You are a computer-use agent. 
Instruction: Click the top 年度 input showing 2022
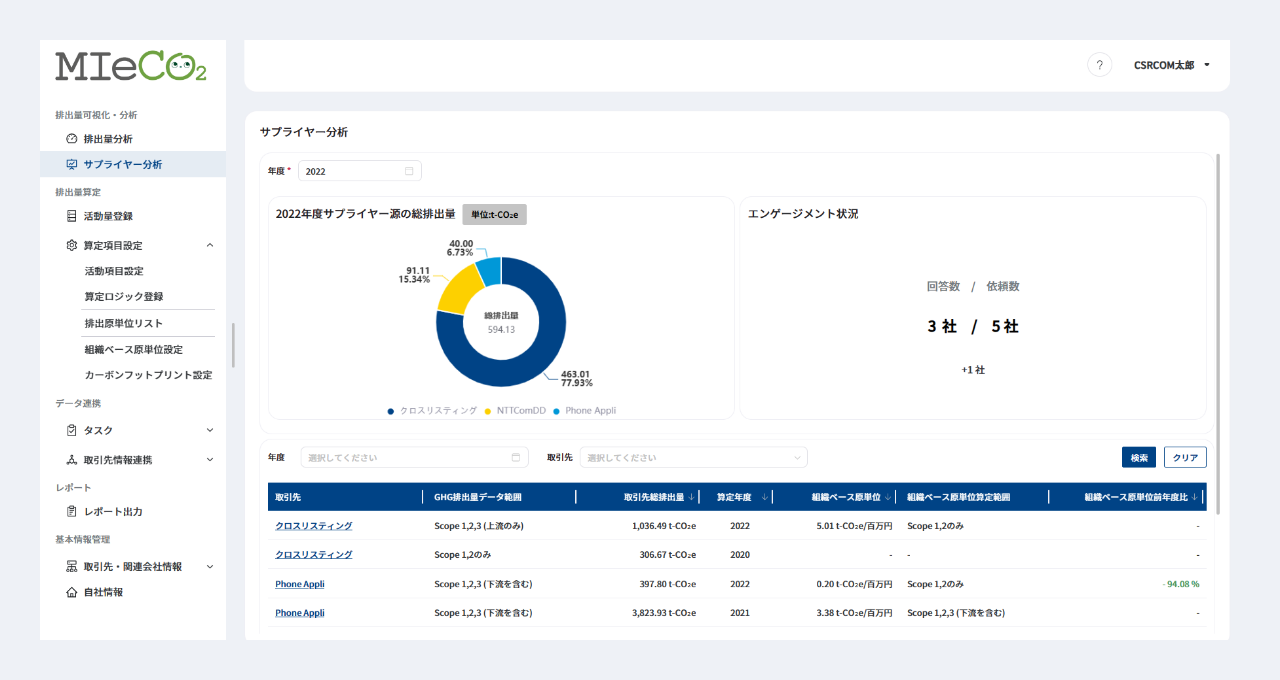point(360,171)
